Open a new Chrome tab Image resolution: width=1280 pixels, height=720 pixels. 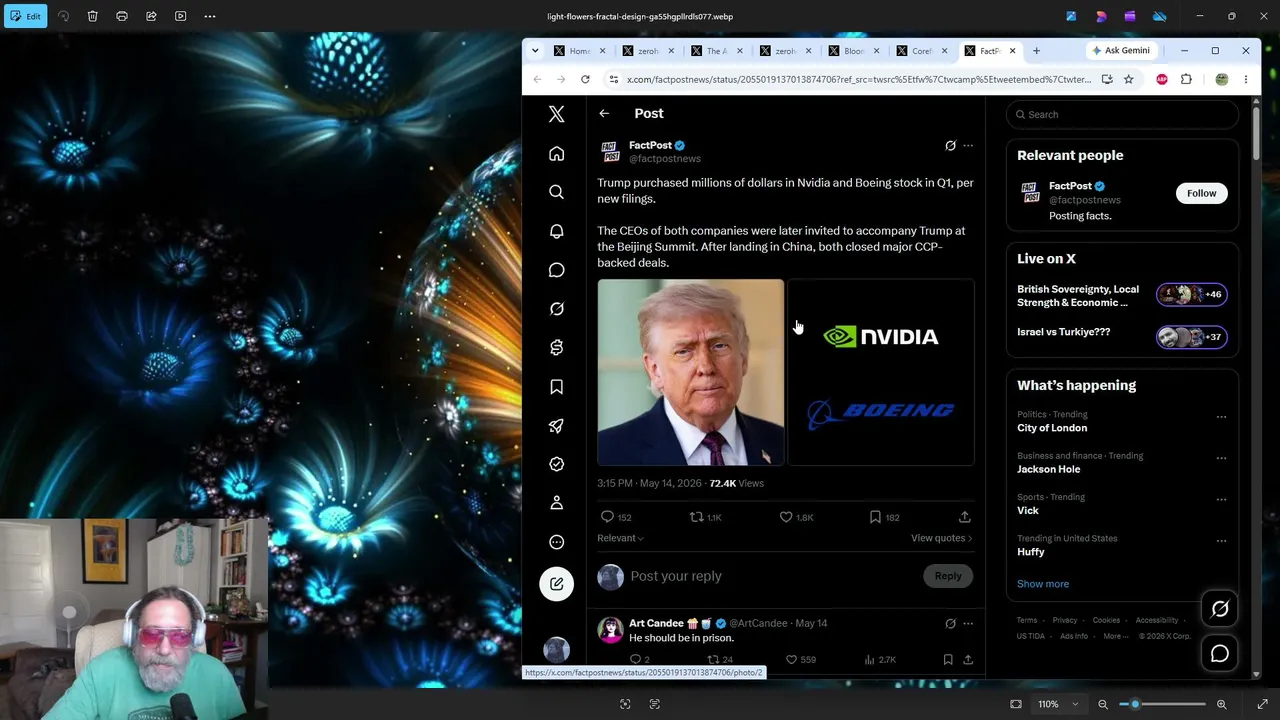click(1036, 51)
